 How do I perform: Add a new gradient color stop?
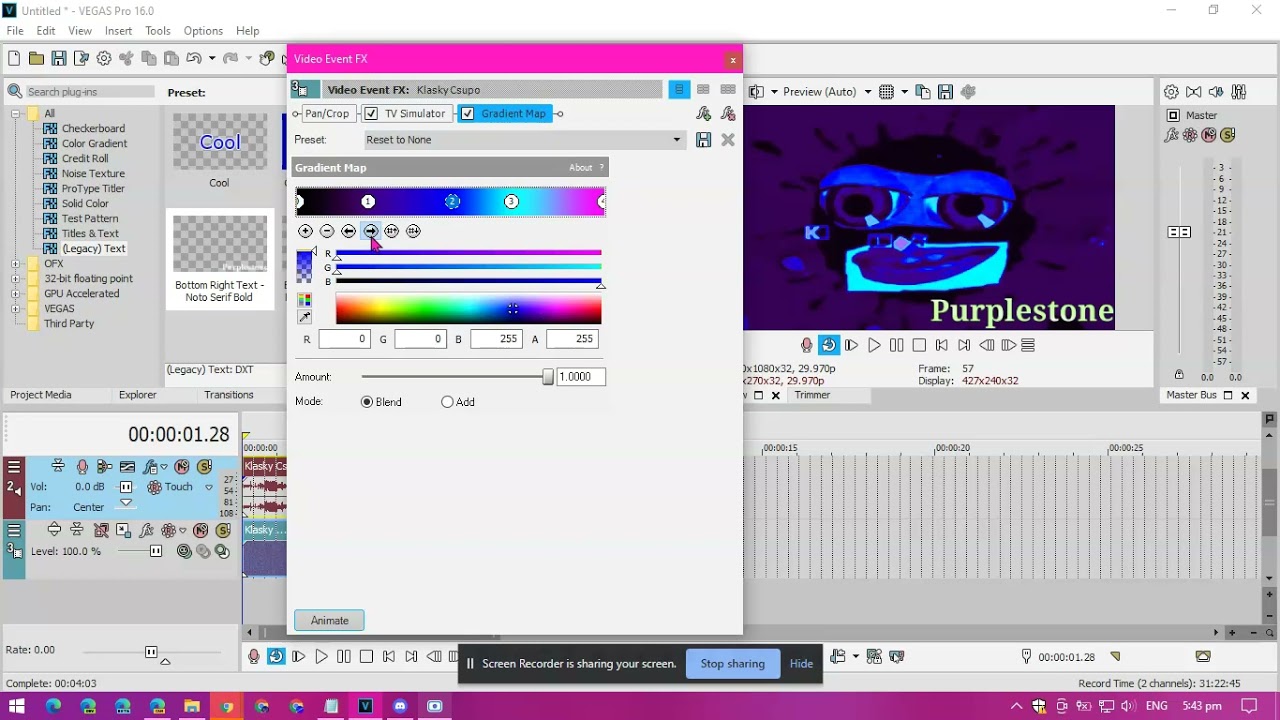pos(305,231)
